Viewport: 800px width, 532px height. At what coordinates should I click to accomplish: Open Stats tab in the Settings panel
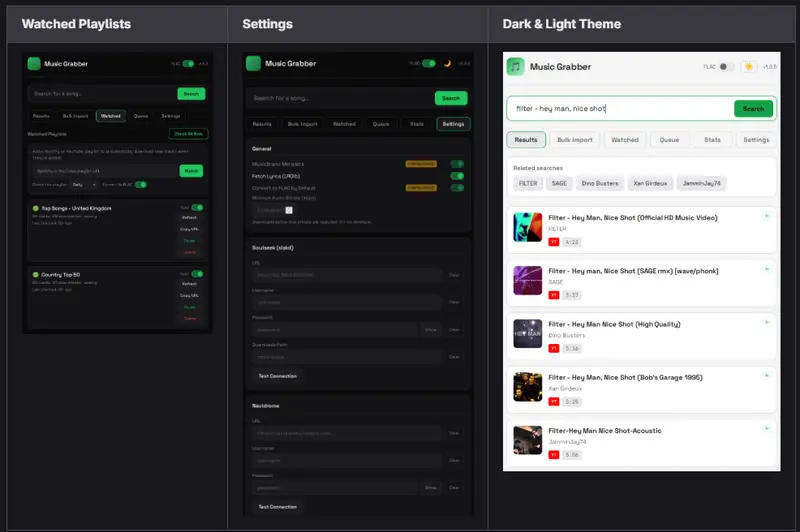point(417,124)
